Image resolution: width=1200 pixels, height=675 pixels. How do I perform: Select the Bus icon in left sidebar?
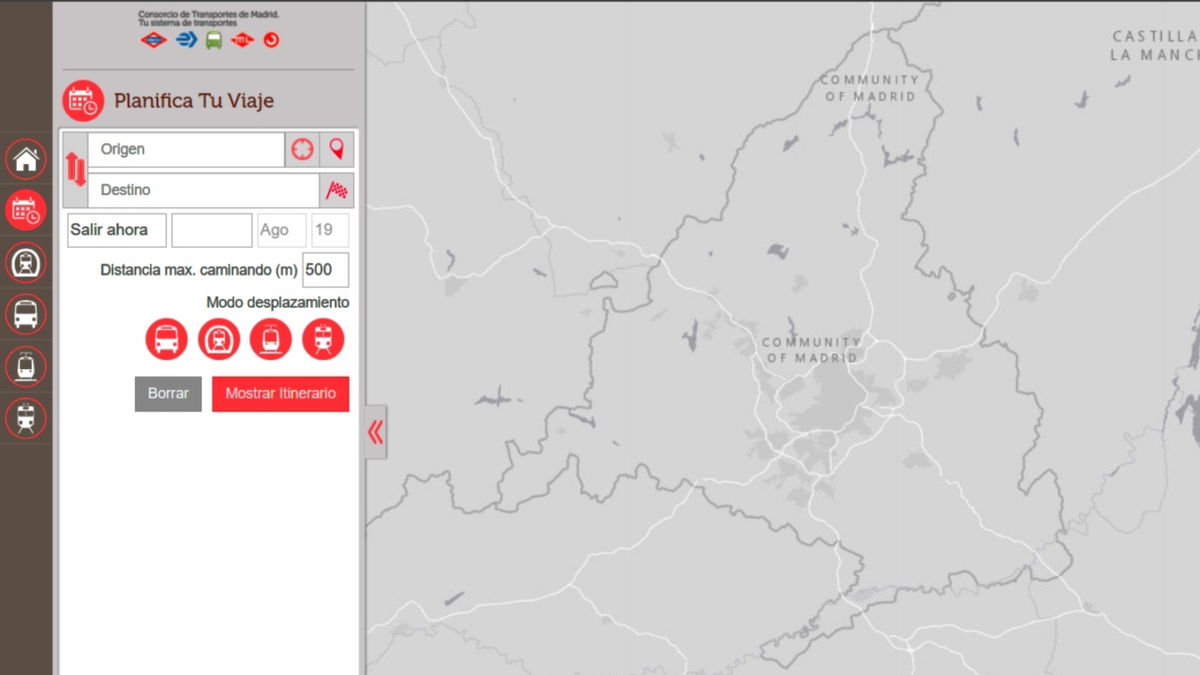coord(26,315)
